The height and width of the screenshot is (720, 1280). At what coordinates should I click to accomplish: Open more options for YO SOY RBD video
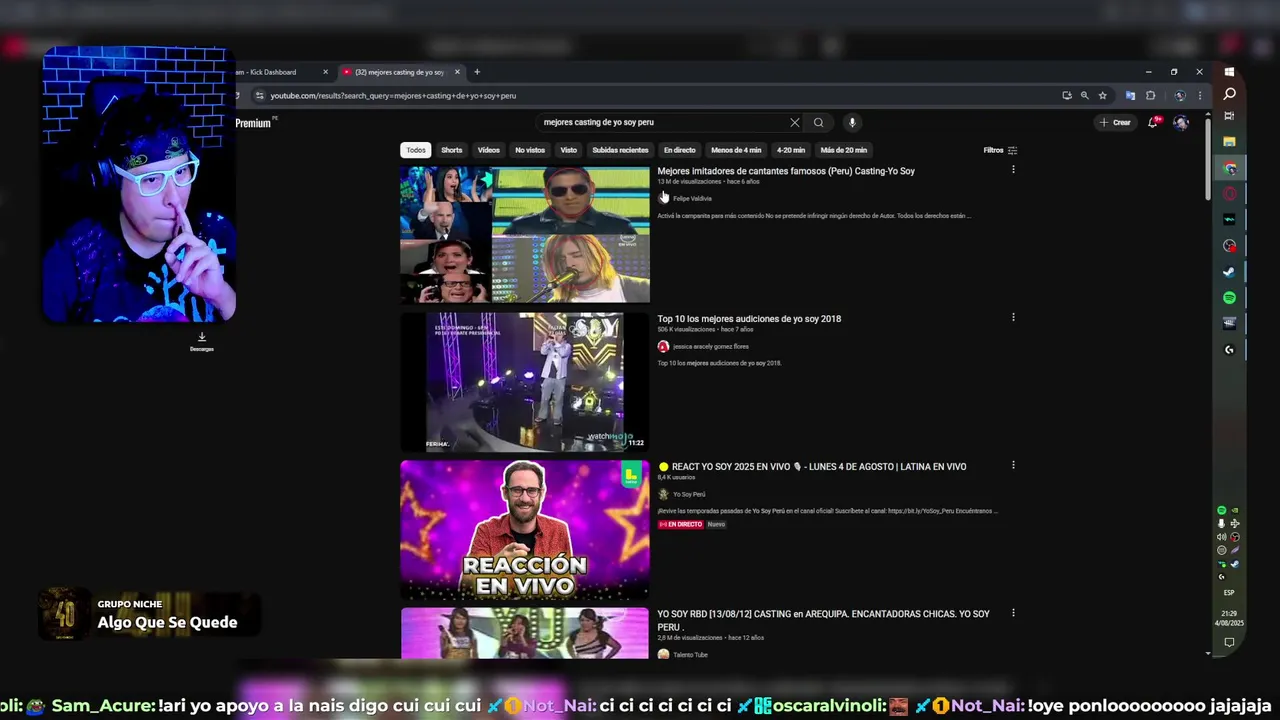(x=1013, y=613)
